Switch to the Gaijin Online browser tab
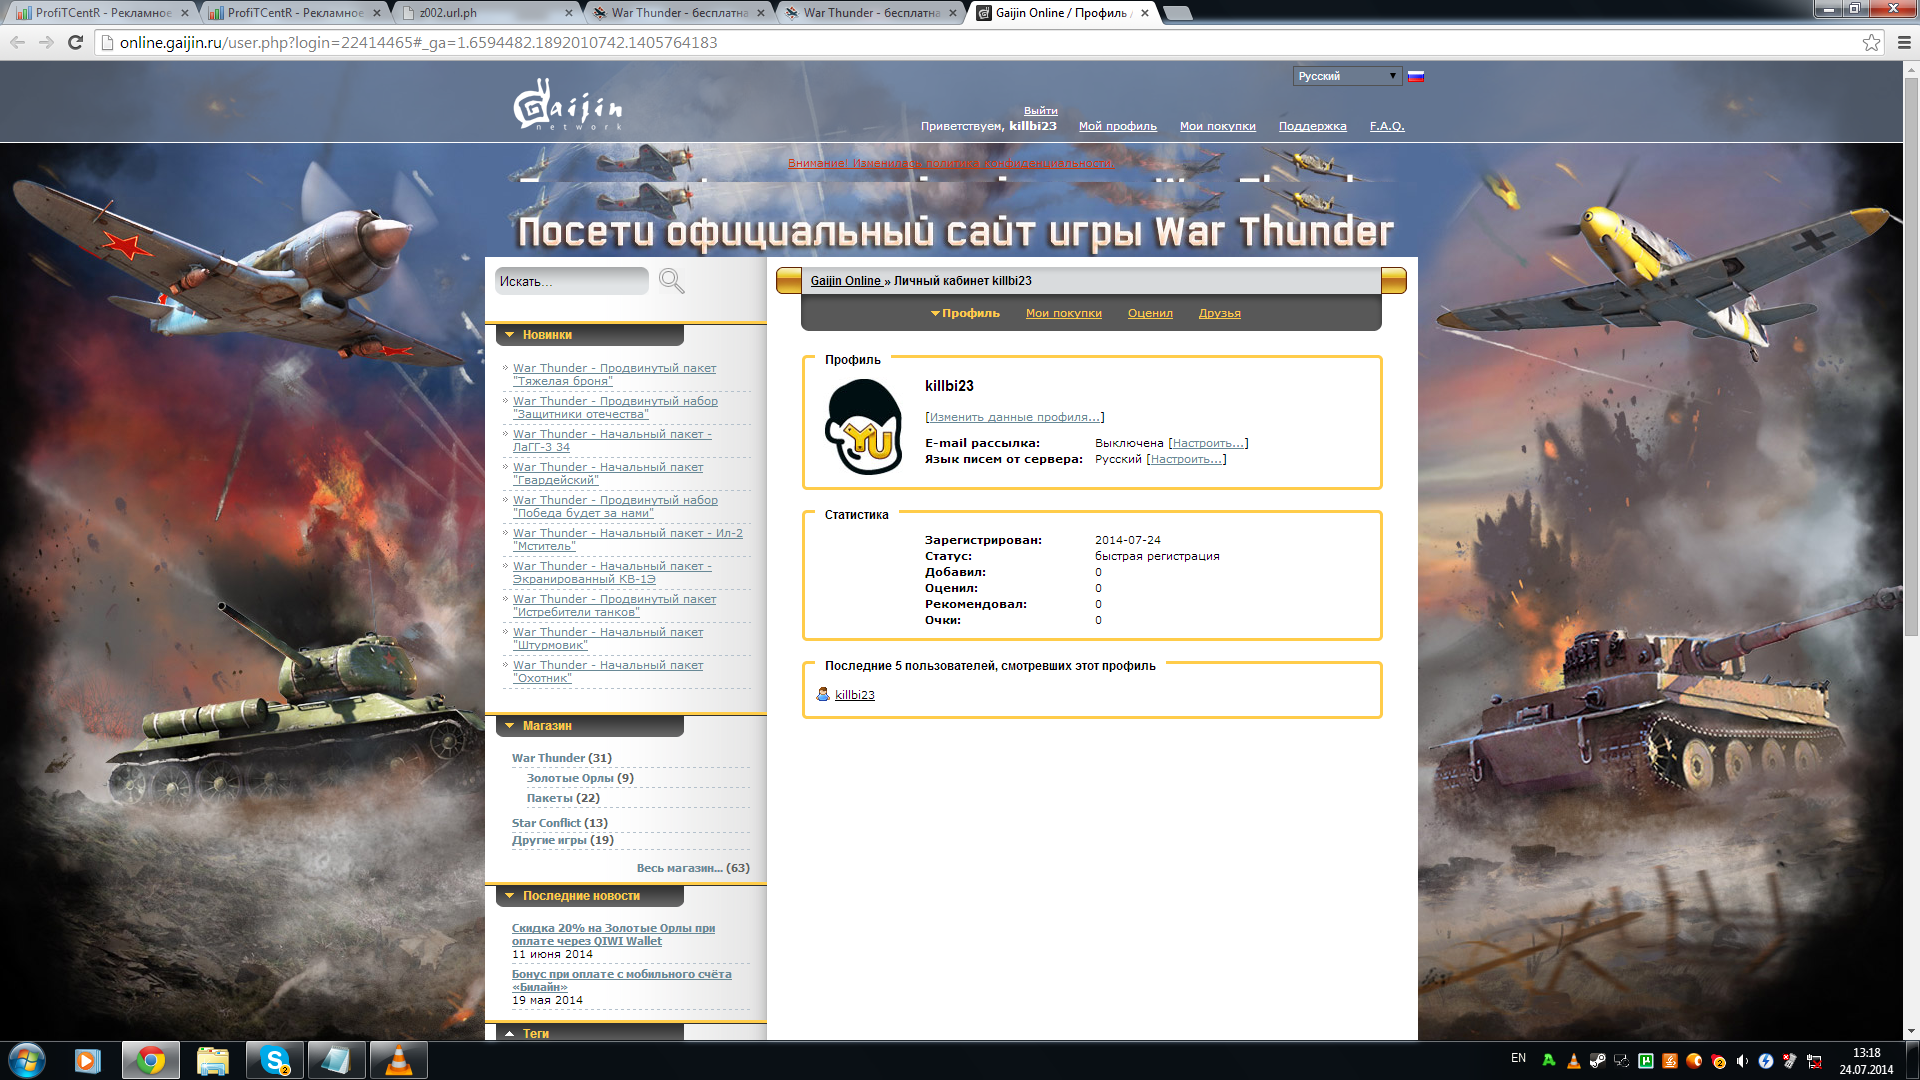This screenshot has width=1920, height=1080. tap(1060, 13)
